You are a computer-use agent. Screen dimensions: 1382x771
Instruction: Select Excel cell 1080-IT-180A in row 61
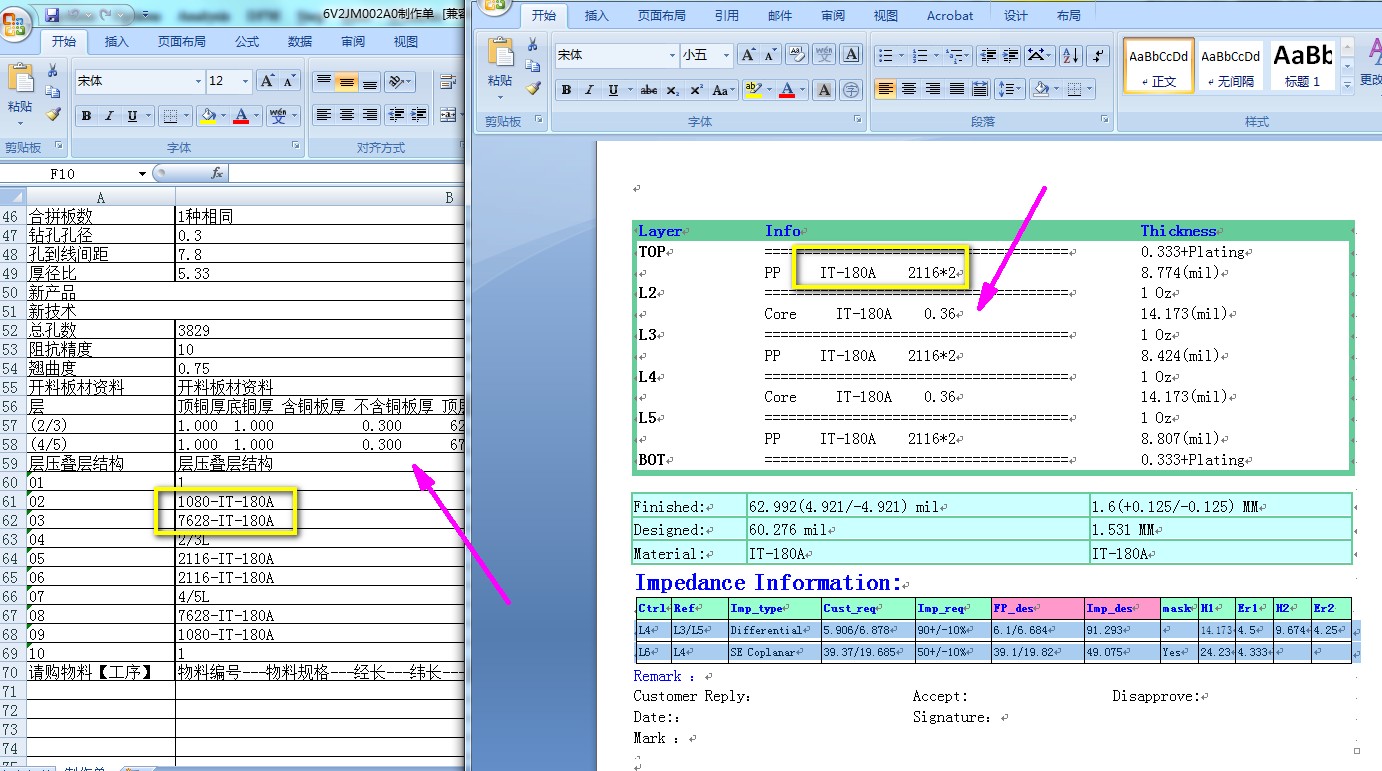pos(319,501)
